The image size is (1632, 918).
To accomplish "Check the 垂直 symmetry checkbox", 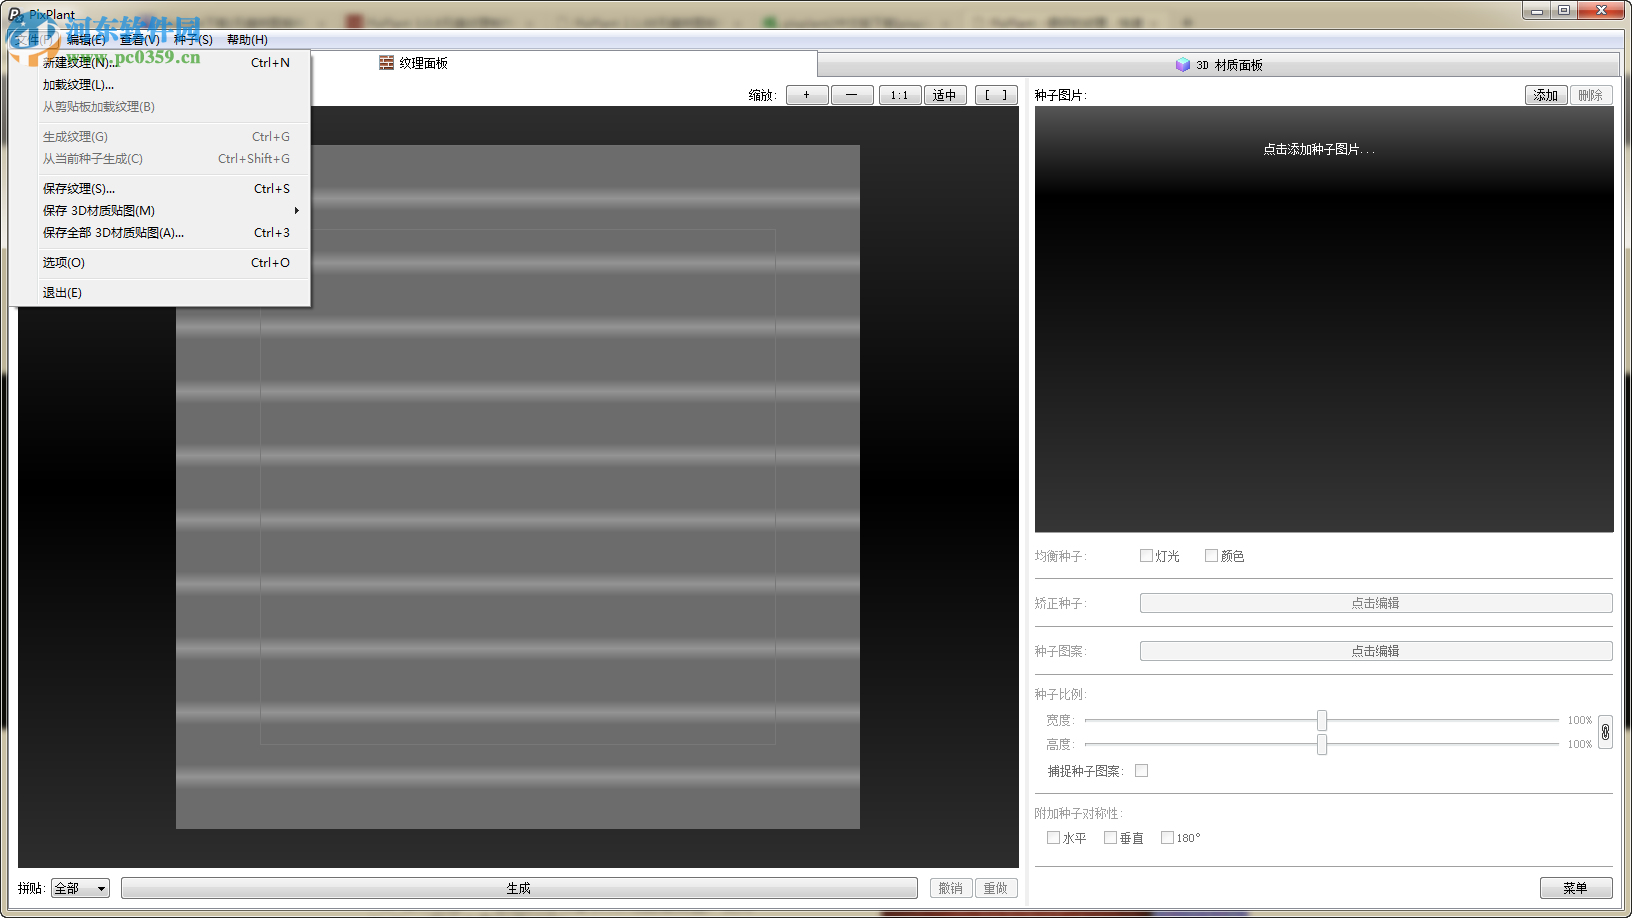I will click(x=1110, y=838).
